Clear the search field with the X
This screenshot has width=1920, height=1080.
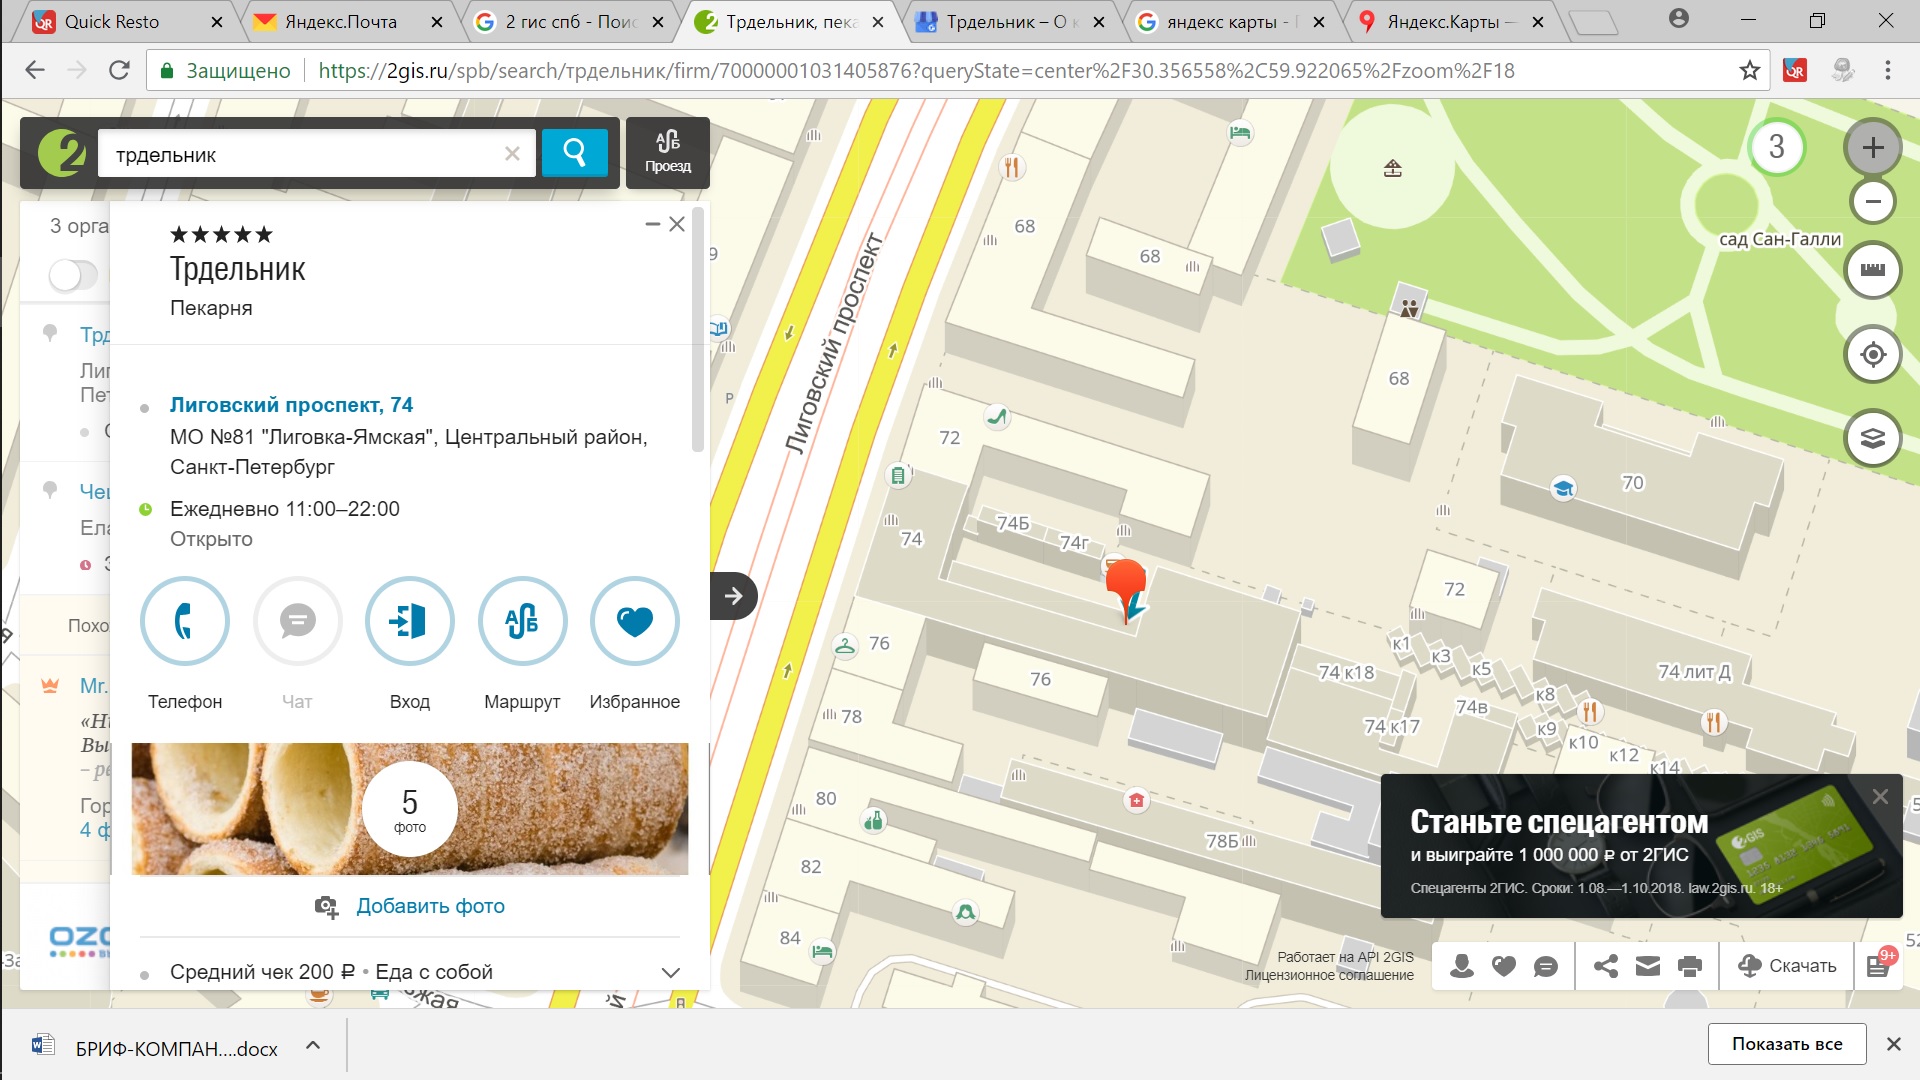tap(512, 153)
